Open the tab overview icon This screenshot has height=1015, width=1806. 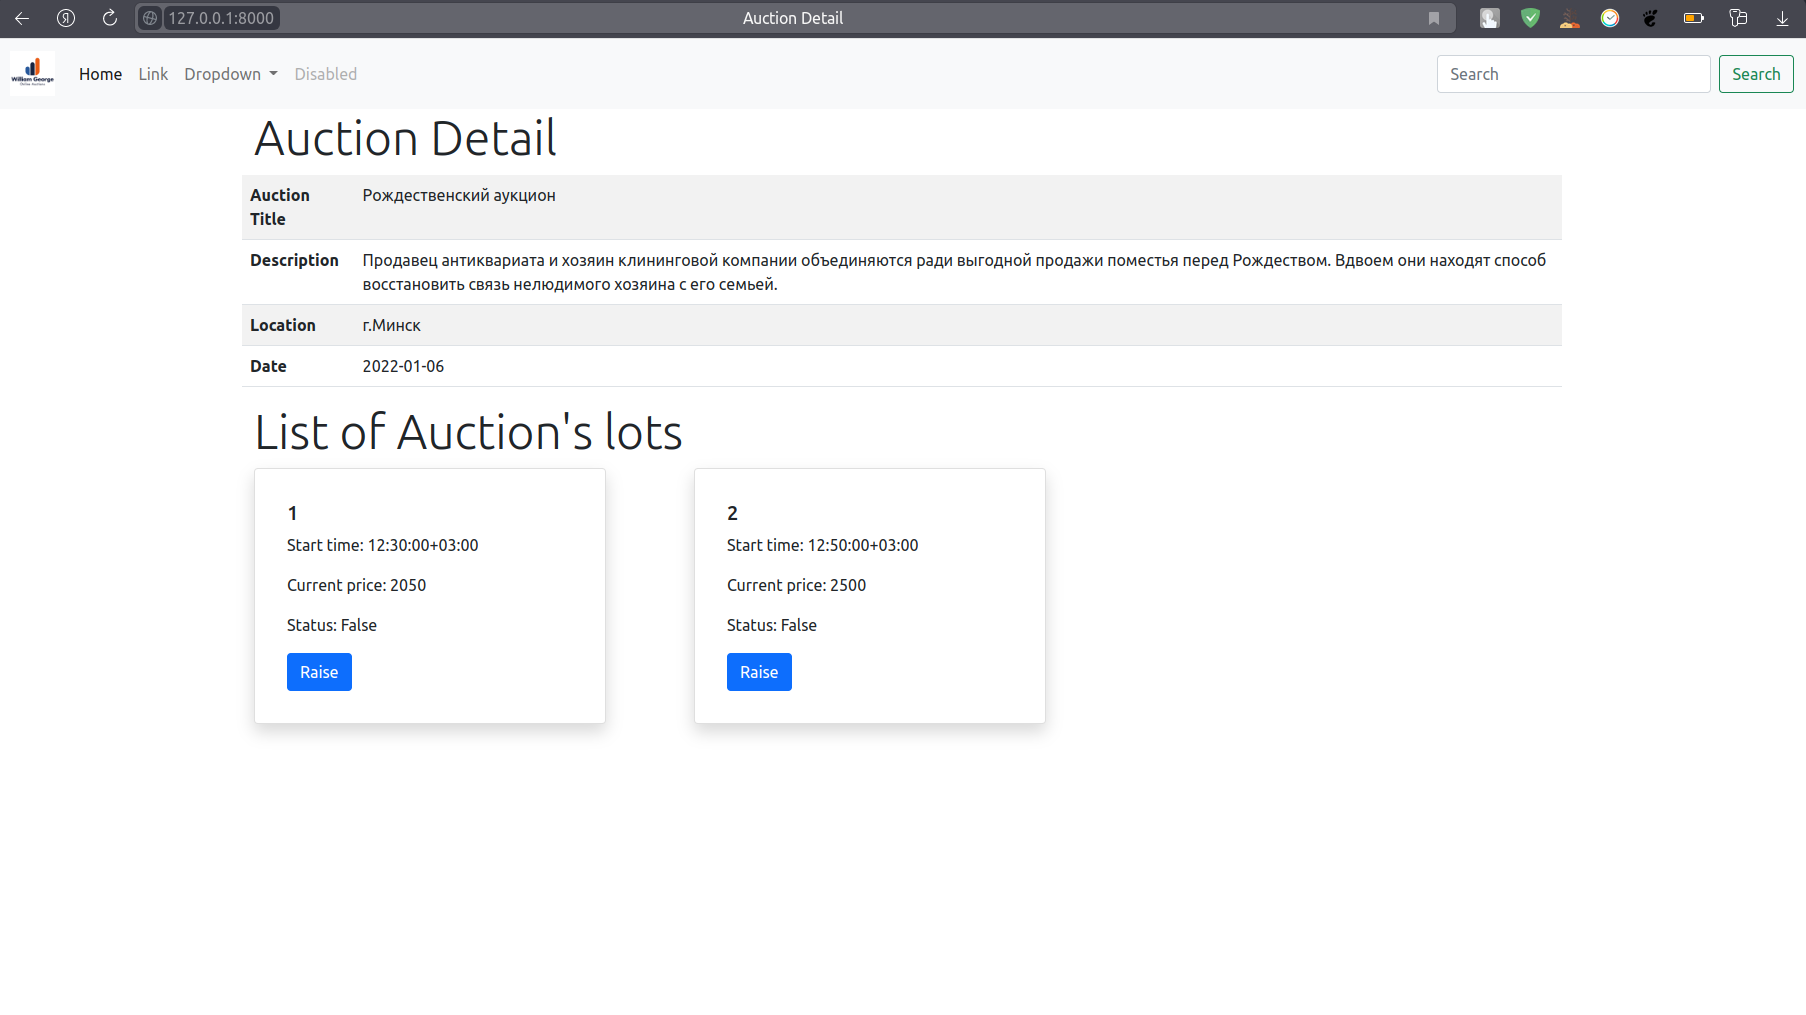click(1738, 18)
